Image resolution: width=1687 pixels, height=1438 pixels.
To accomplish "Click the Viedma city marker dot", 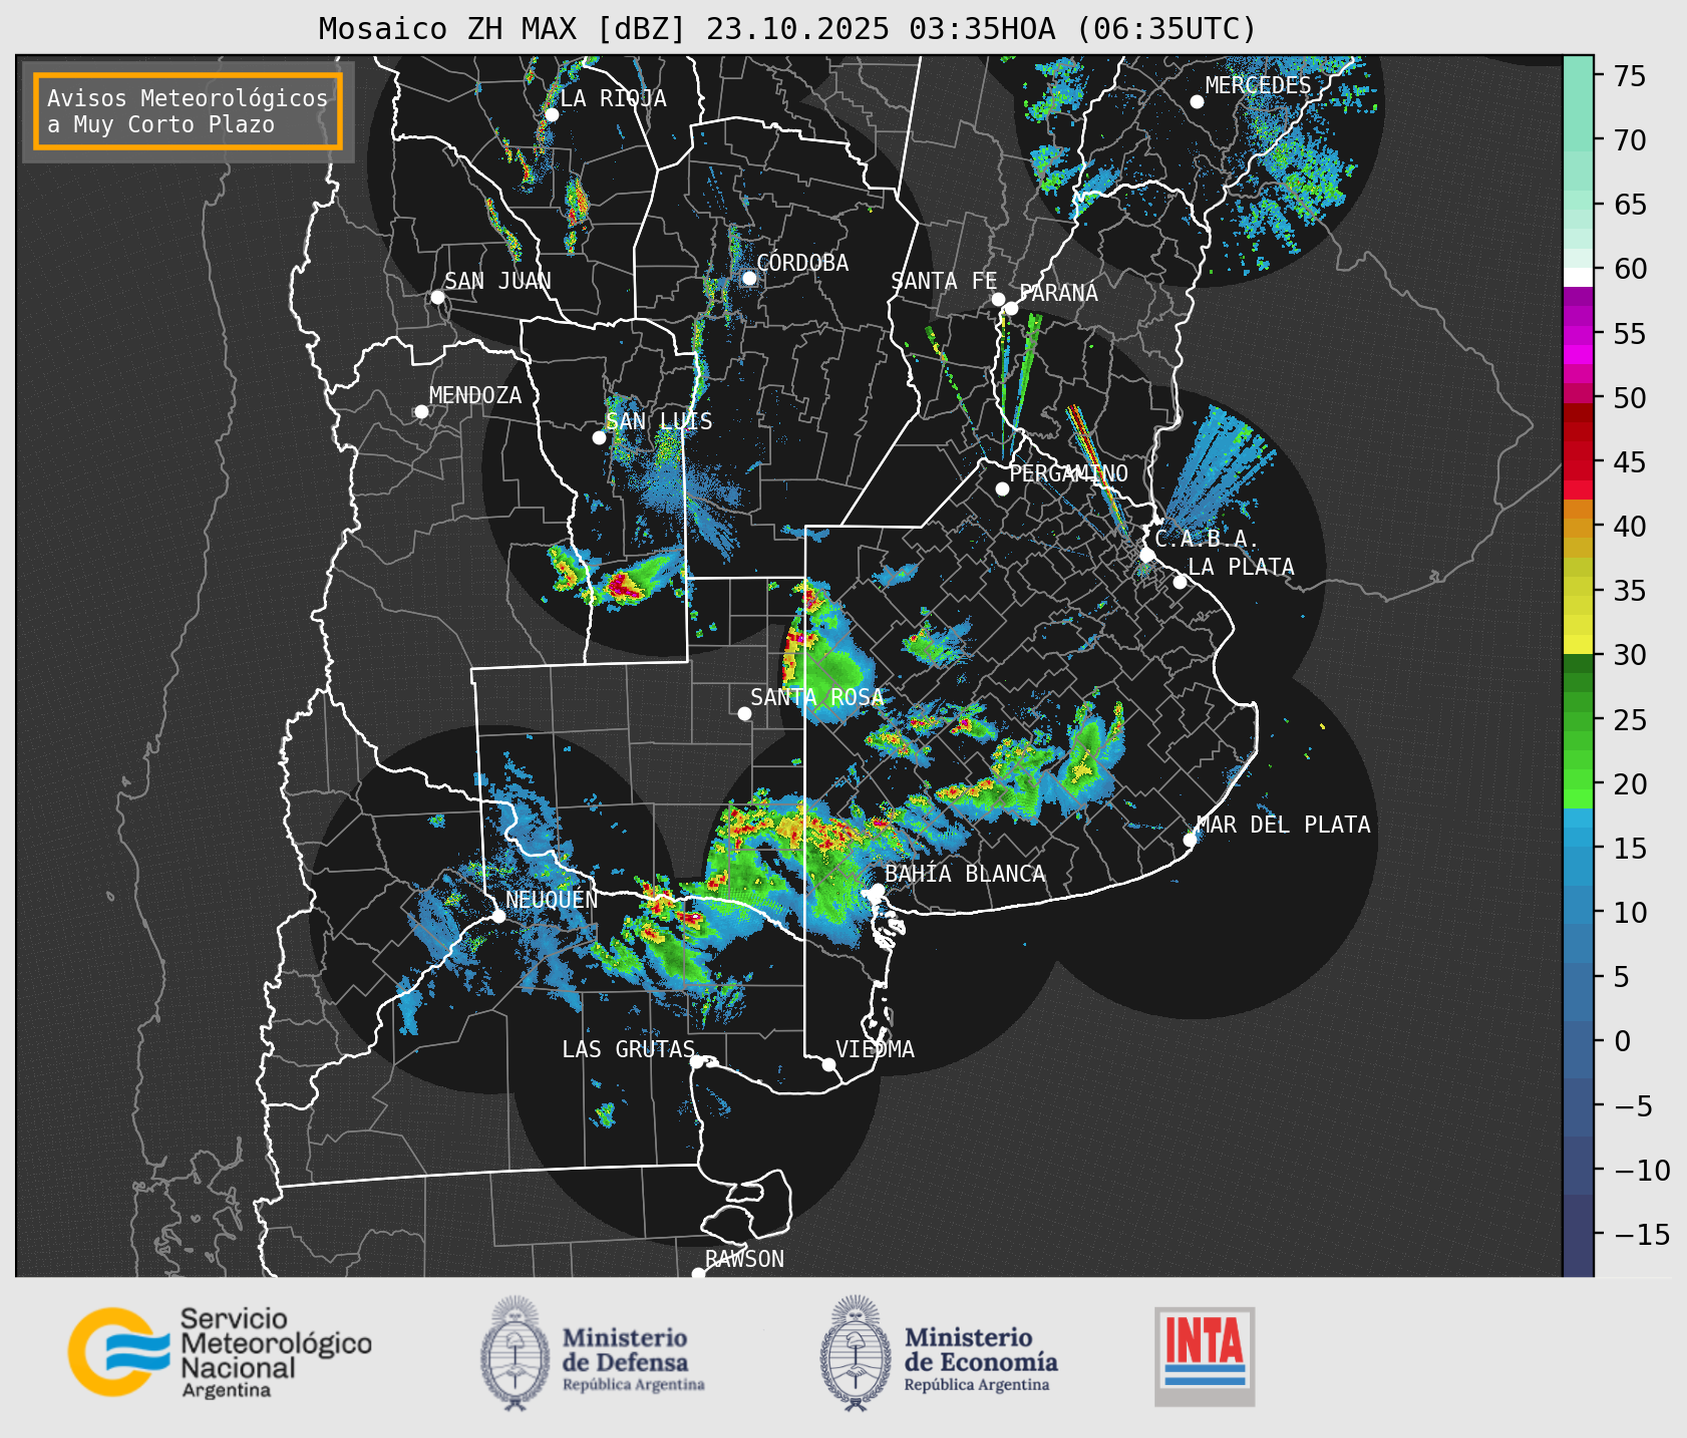I will click(829, 1064).
